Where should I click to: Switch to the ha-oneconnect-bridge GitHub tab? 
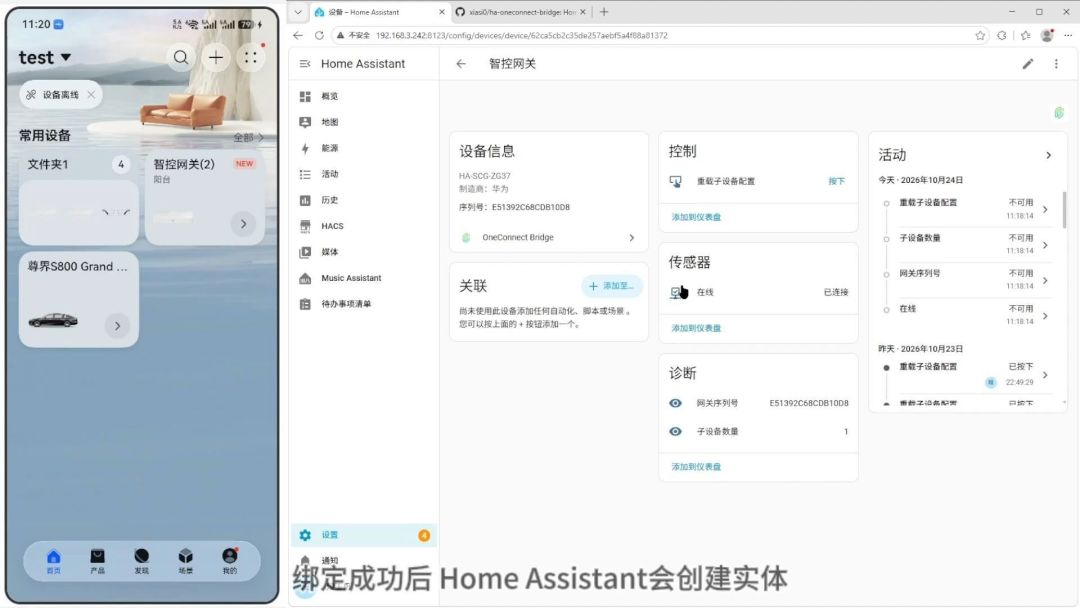point(521,12)
